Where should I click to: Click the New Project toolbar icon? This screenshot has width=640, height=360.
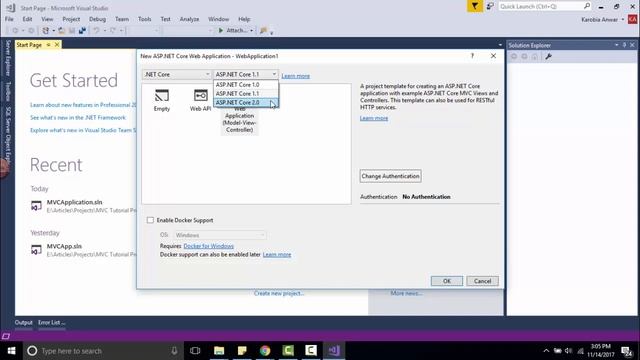(46, 31)
